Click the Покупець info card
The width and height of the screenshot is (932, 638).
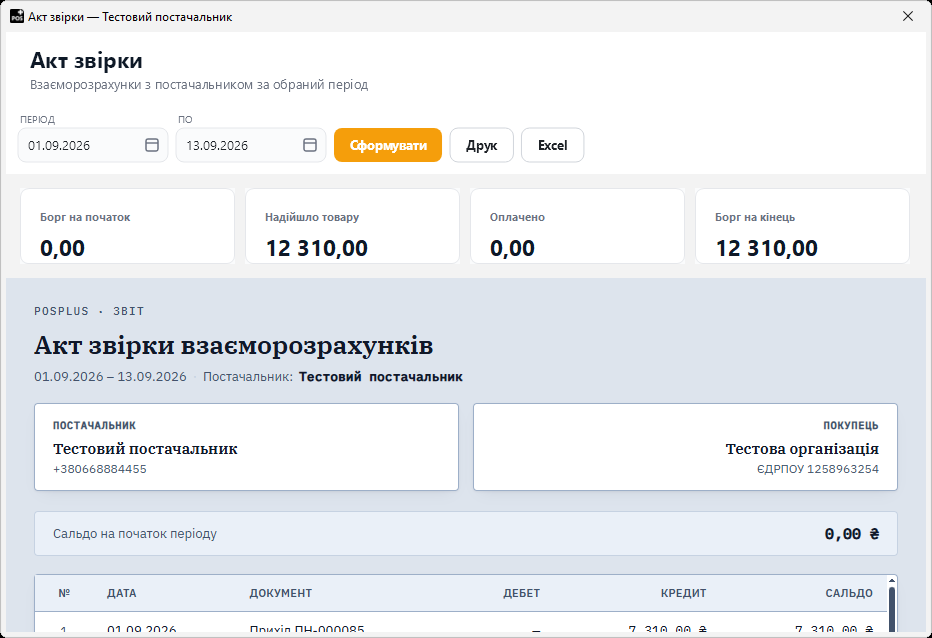point(685,447)
